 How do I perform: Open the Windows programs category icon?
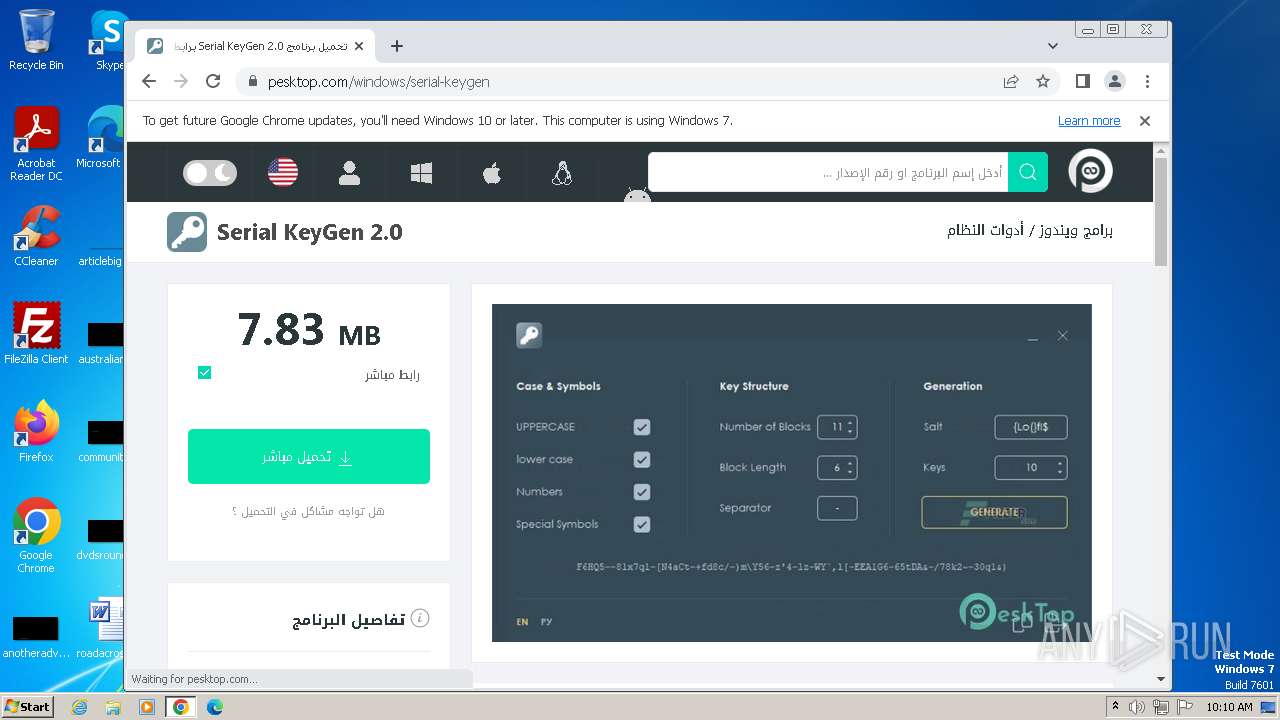point(421,173)
